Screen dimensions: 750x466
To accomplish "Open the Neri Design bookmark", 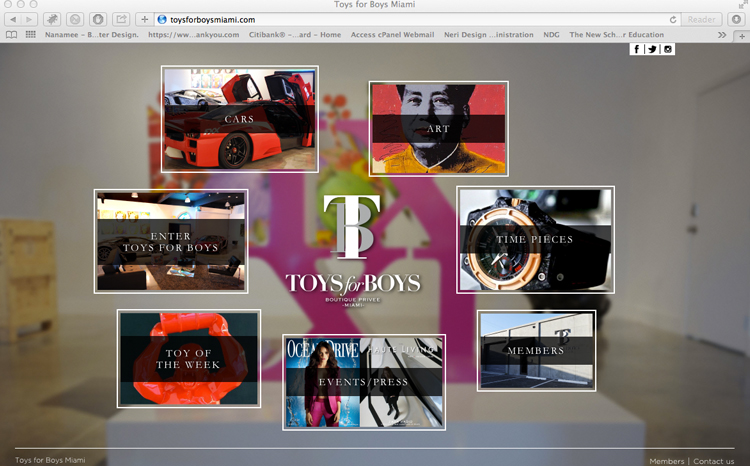I will tap(488, 34).
